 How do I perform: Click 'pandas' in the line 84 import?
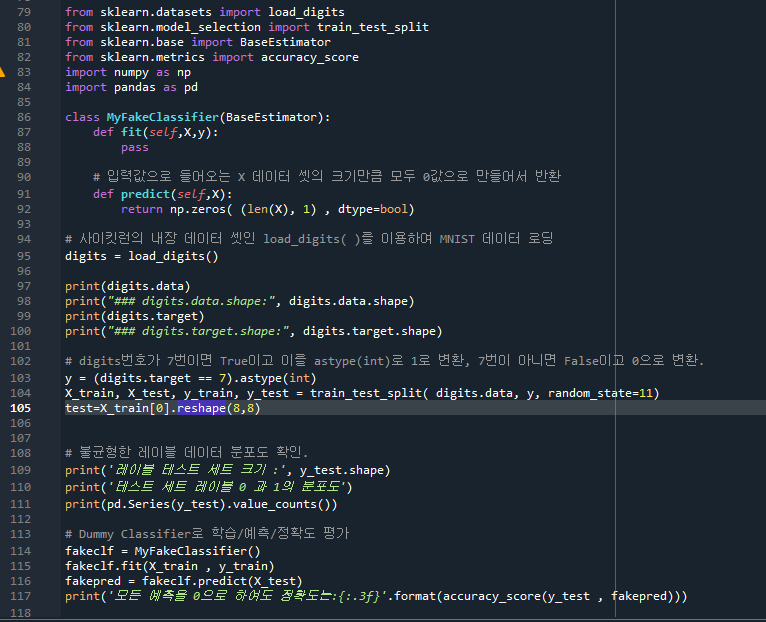tap(135, 87)
